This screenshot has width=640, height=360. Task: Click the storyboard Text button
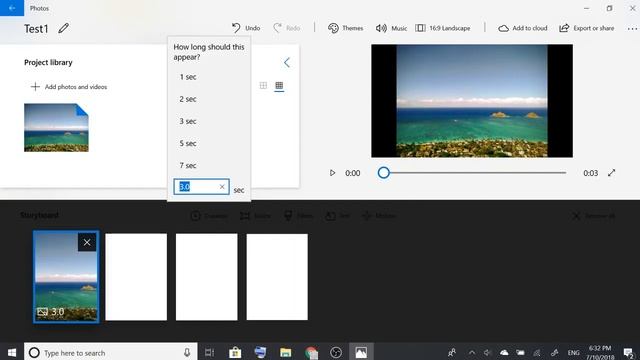click(x=338, y=216)
